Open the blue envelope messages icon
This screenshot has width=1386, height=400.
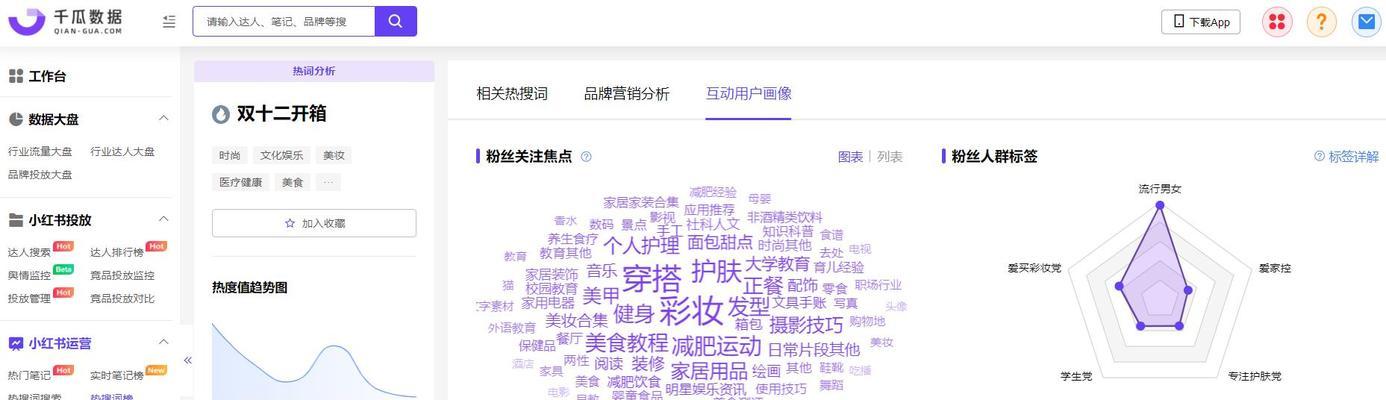[x=1366, y=22]
